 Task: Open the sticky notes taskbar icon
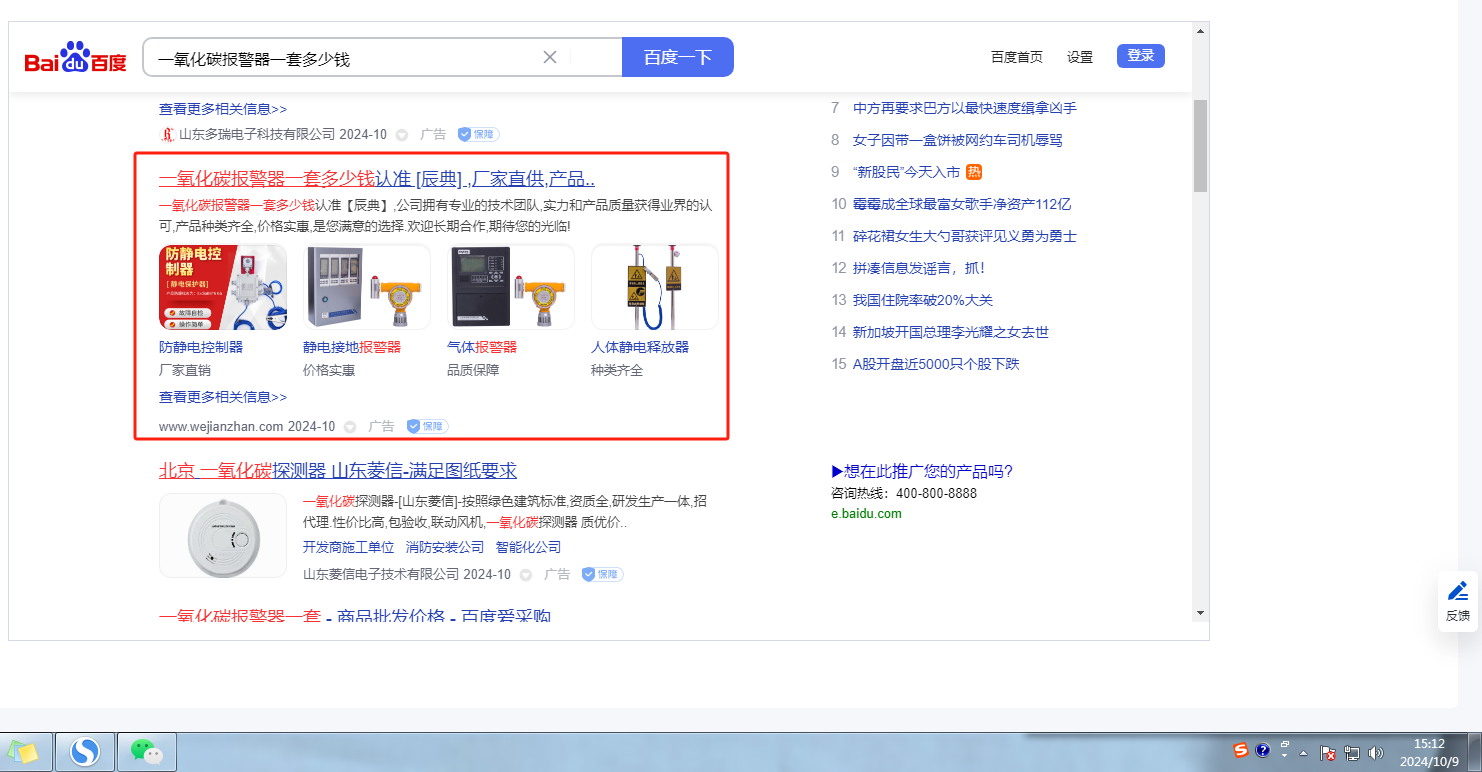pos(24,751)
